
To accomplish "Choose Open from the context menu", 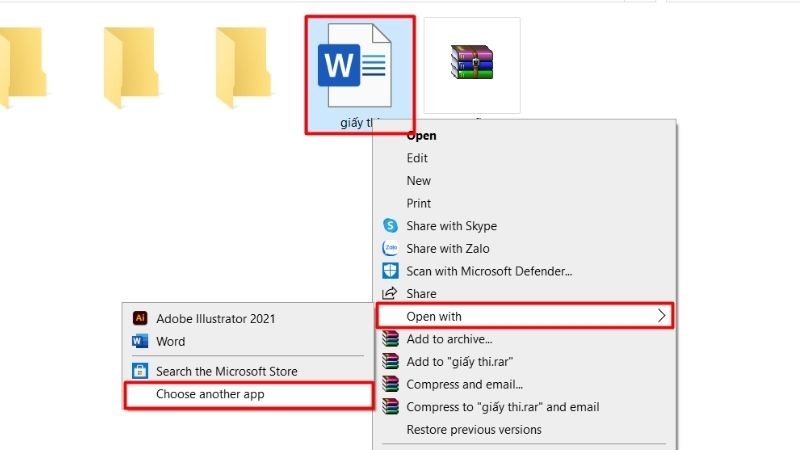I will (x=421, y=135).
